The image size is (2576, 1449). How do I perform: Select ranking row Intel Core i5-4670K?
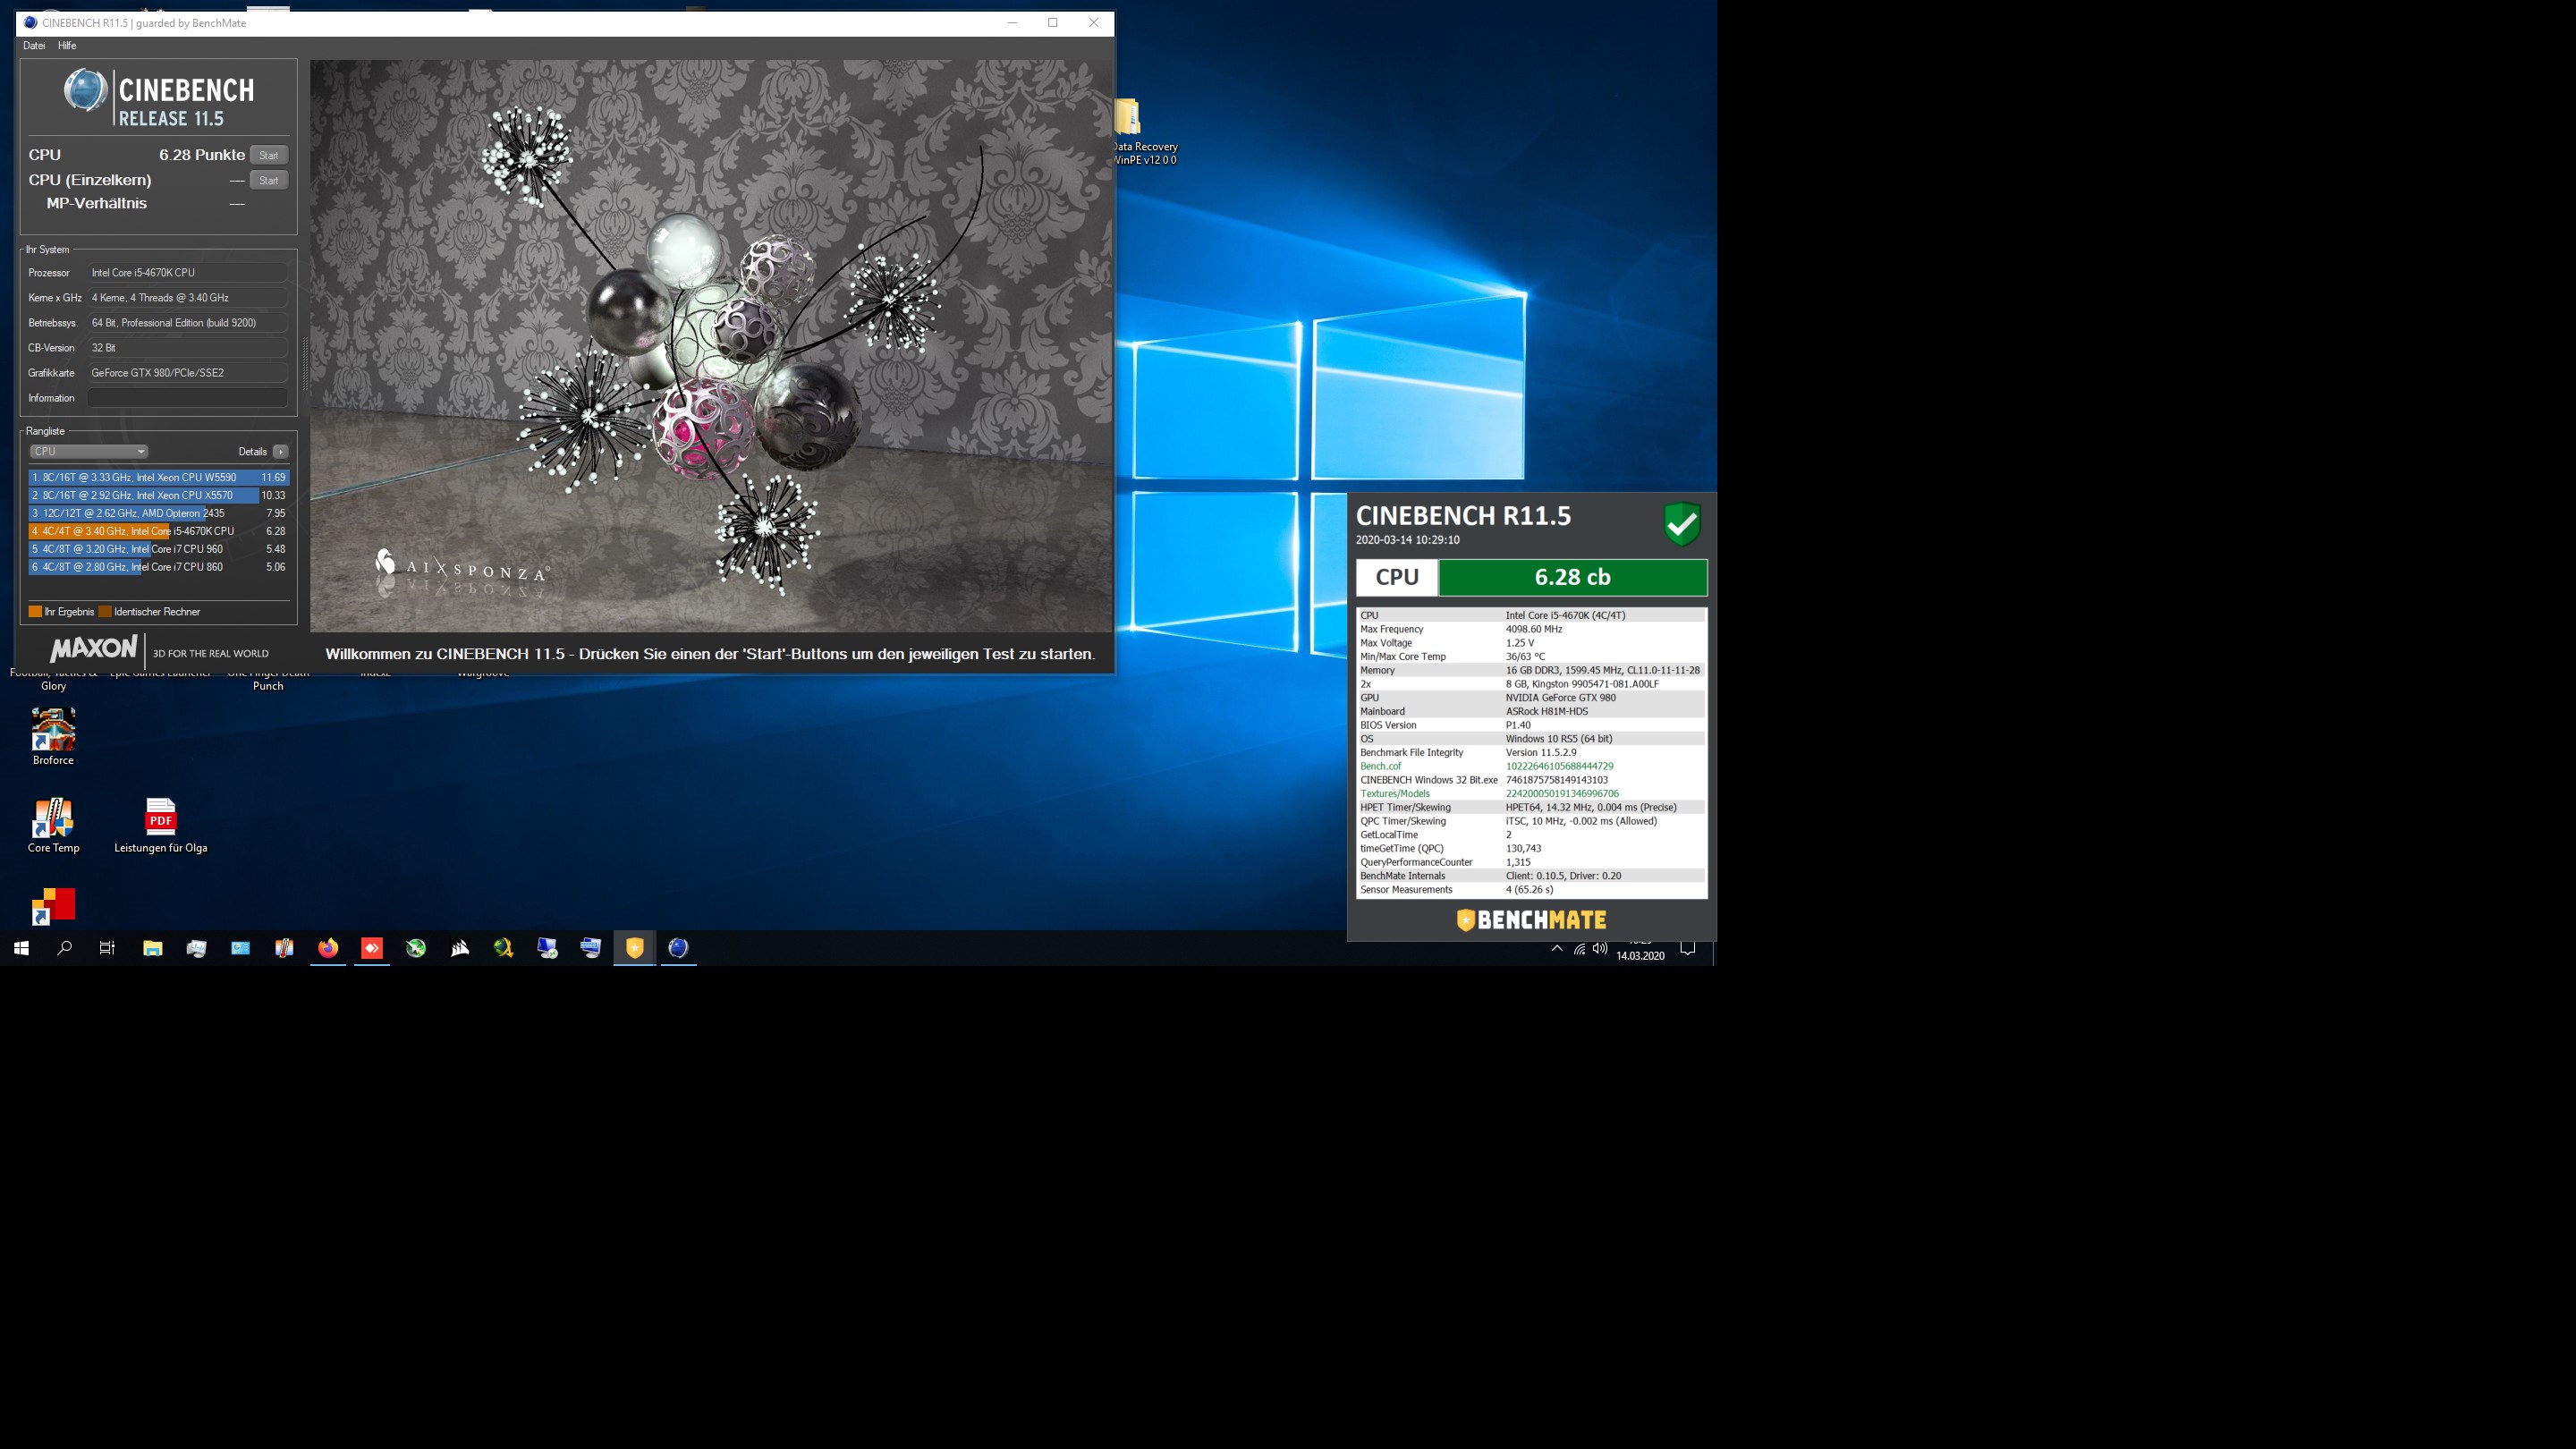[x=159, y=531]
